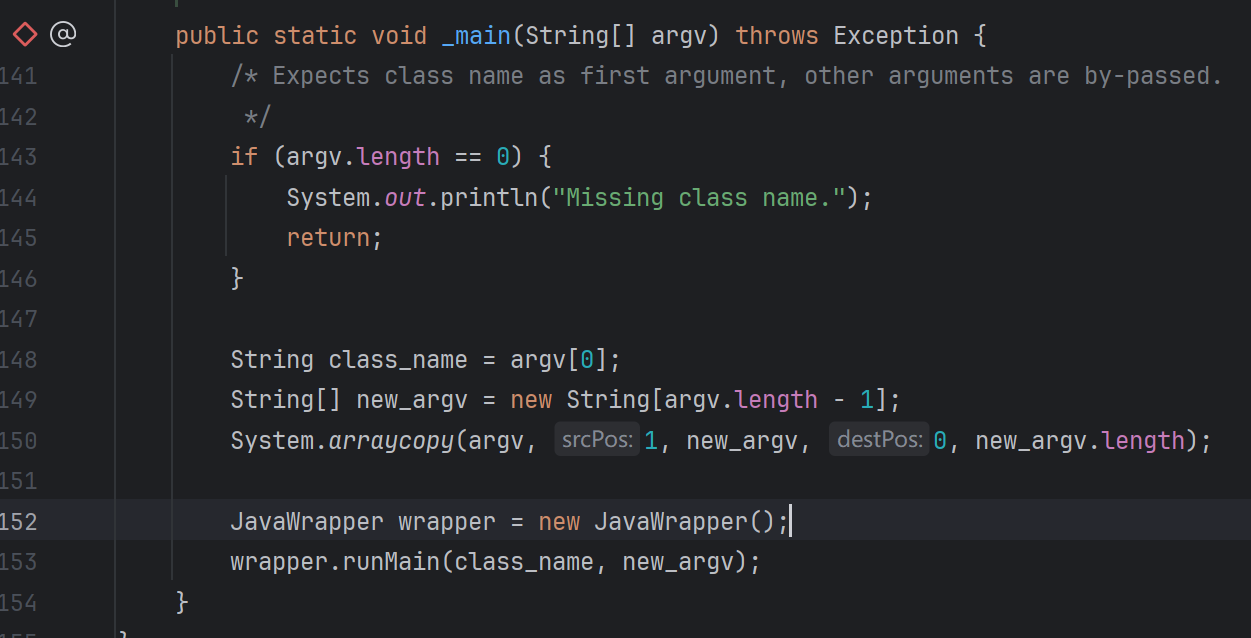Click the Exception type after throws
Screen dimensions: 1251x638
pos(895,36)
